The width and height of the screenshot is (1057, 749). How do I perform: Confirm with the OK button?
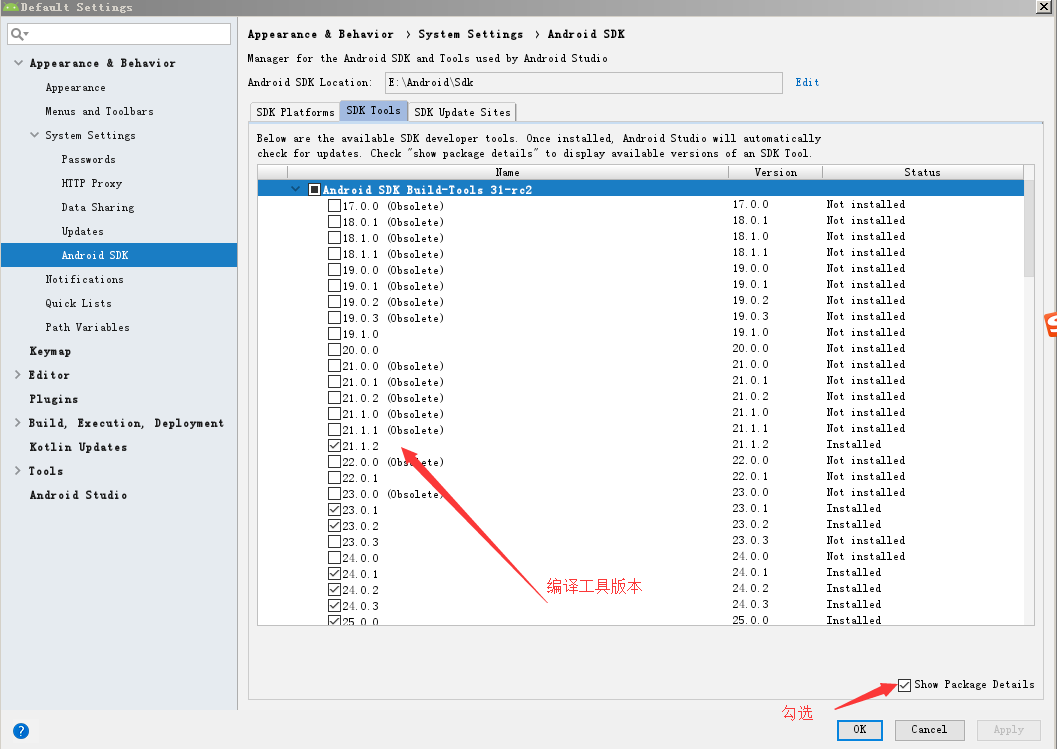[x=859, y=729]
